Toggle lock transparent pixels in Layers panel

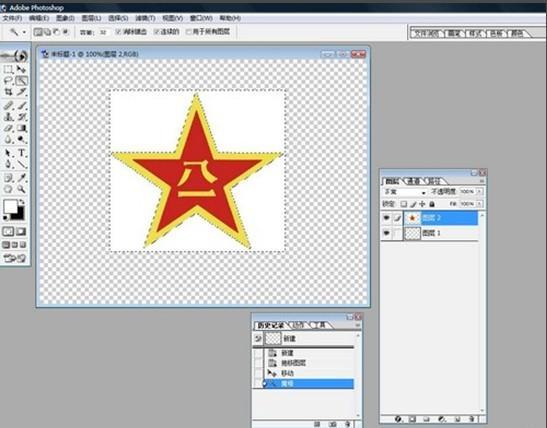[403, 204]
